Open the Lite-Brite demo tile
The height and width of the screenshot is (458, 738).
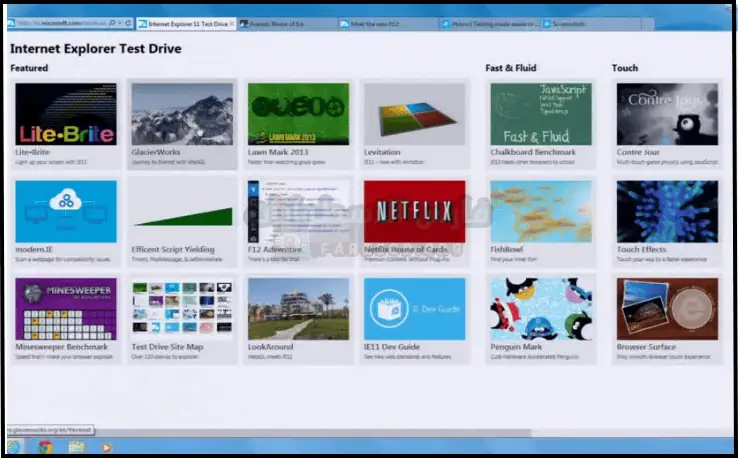(66, 114)
